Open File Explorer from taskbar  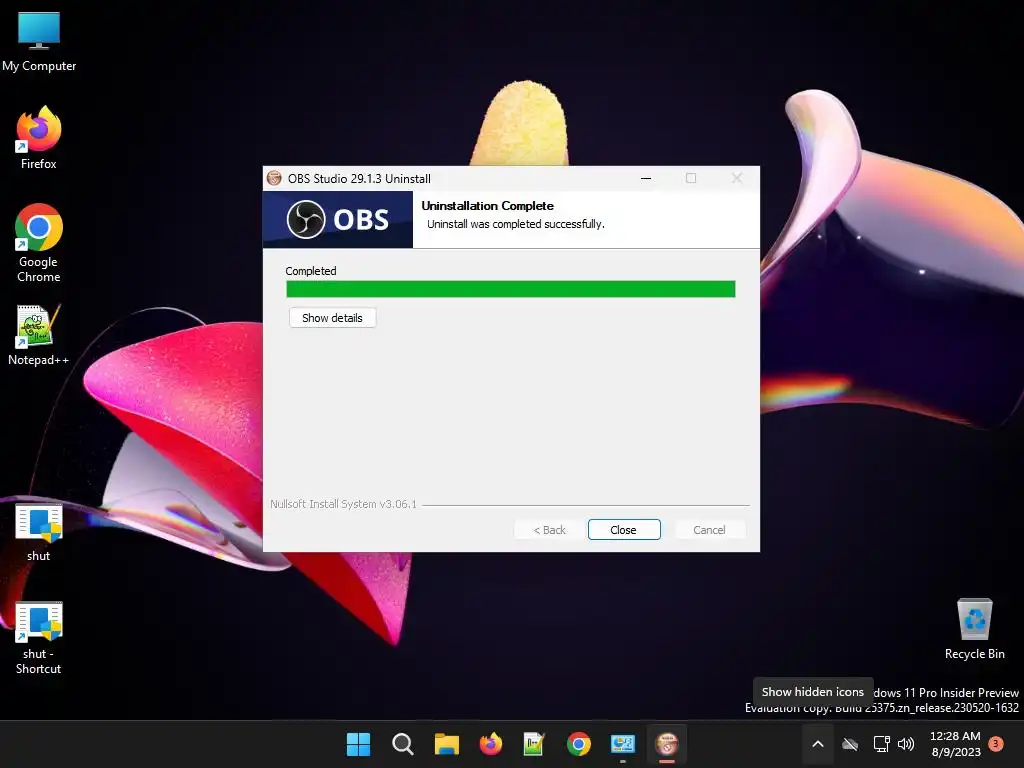pos(447,744)
